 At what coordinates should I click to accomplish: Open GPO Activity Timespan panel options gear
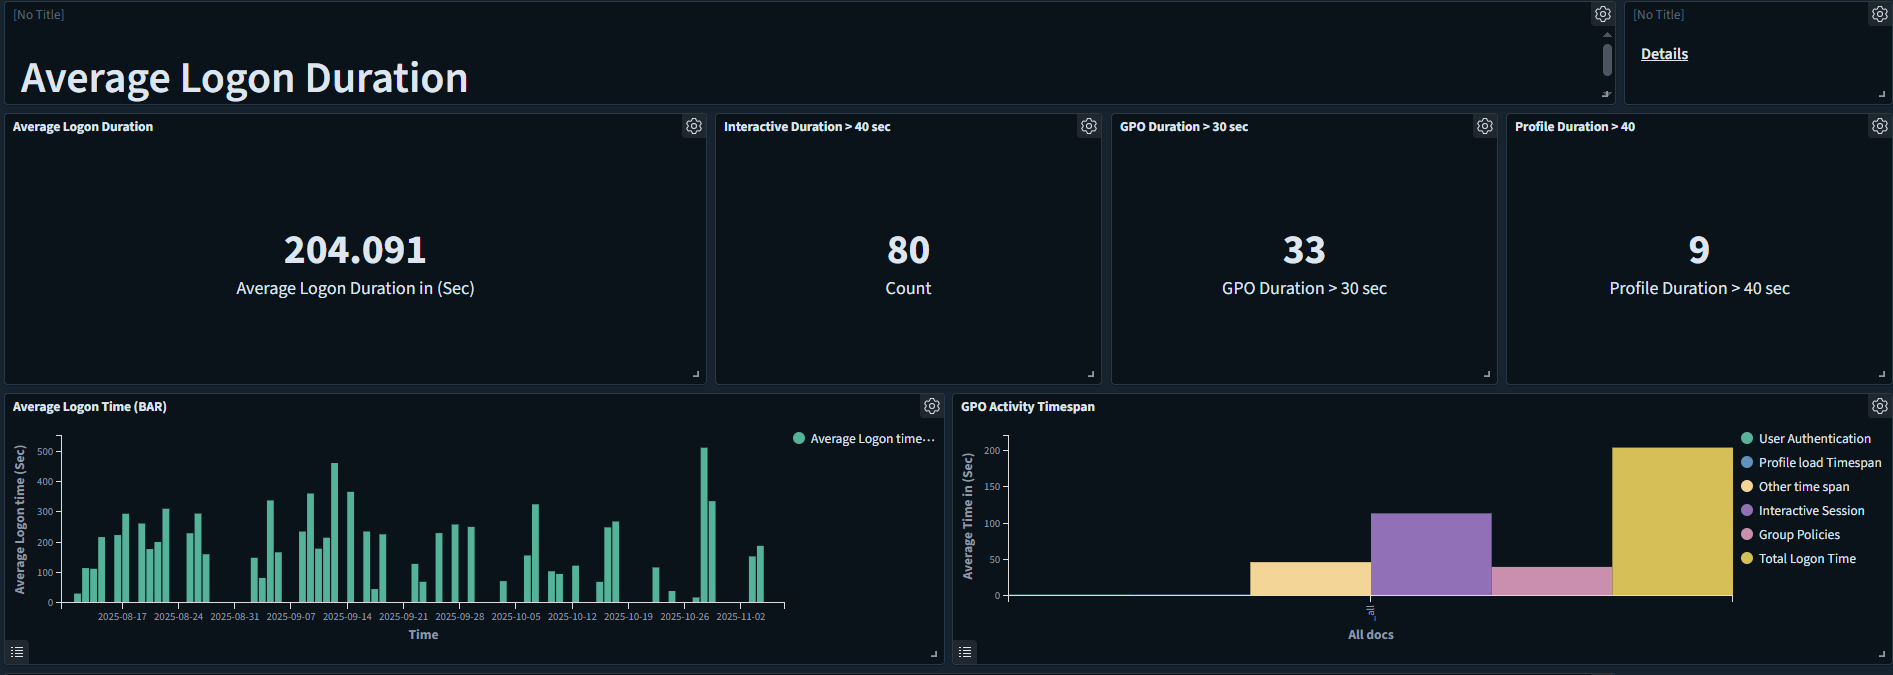coord(1880,407)
